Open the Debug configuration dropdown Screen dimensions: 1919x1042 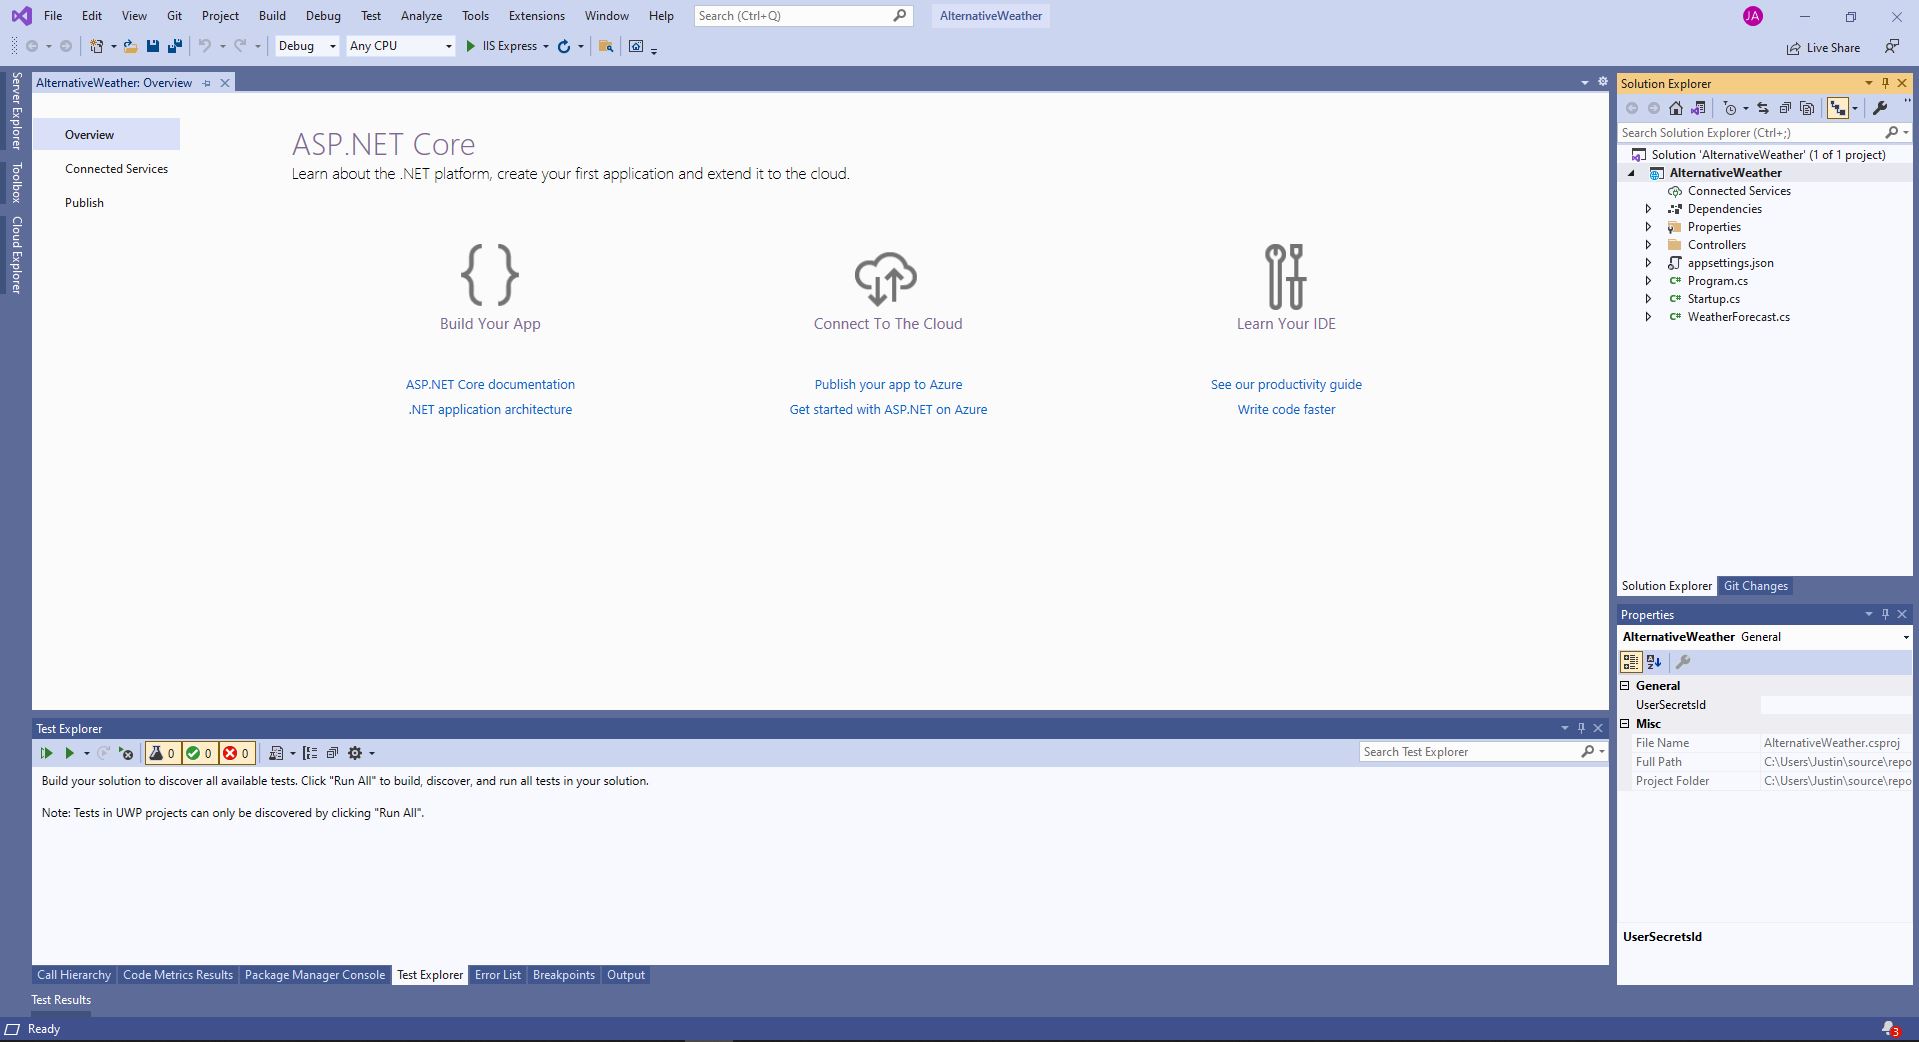307,46
